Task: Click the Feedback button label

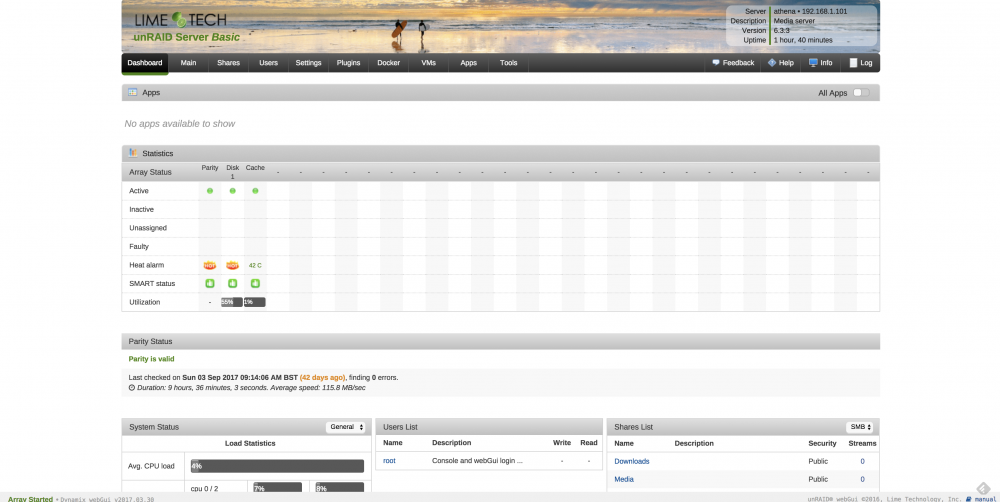Action: pyautogui.click(x=739, y=63)
